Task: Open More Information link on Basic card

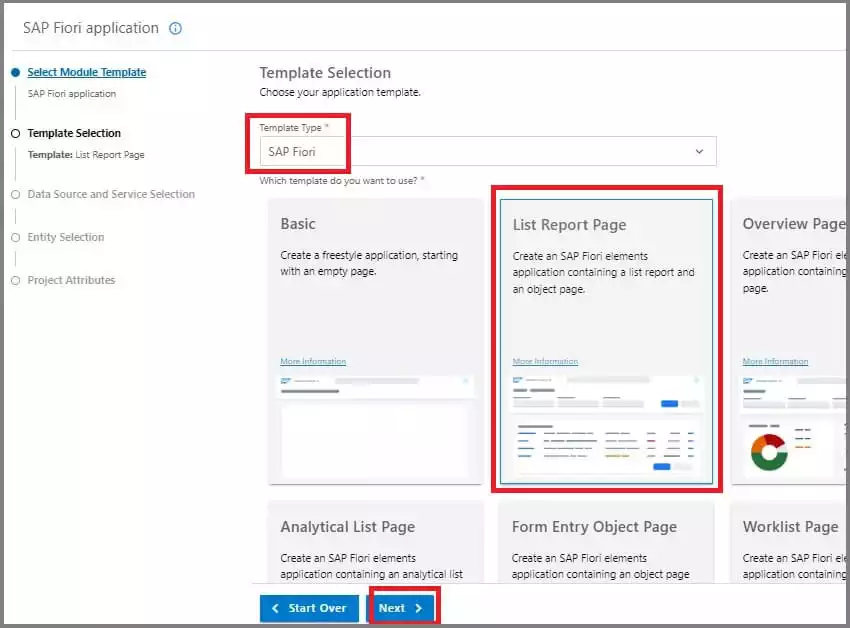Action: click(313, 361)
